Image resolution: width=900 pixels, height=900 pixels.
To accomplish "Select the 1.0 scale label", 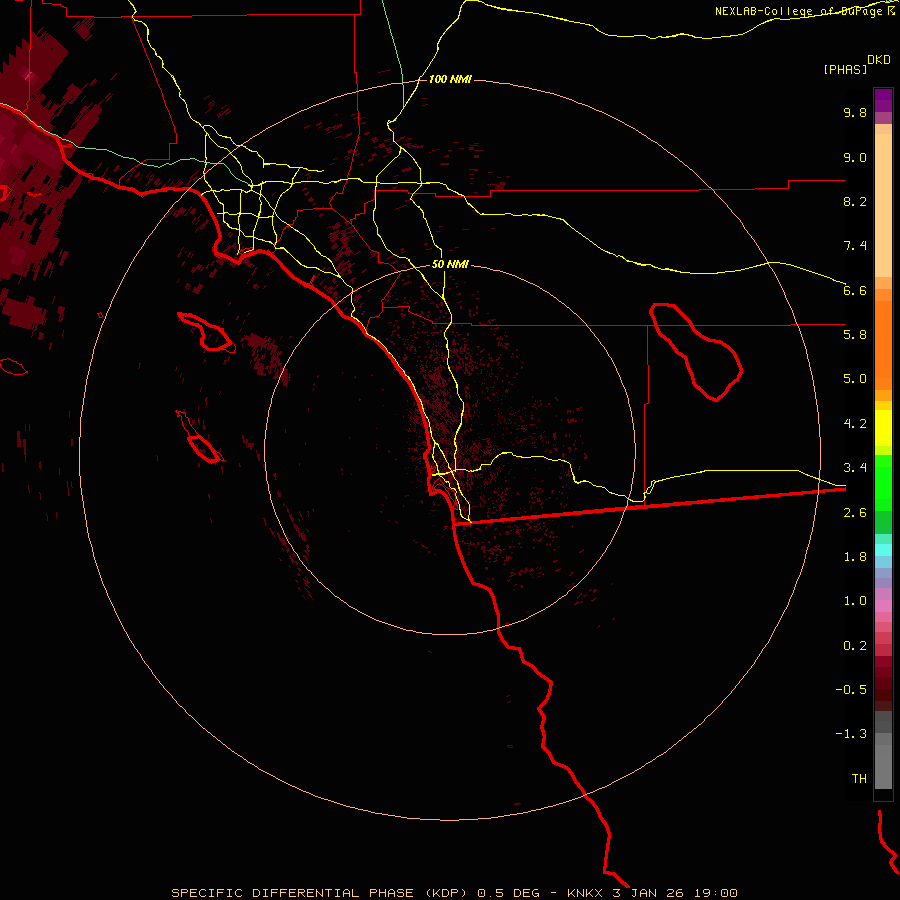I will (855, 601).
